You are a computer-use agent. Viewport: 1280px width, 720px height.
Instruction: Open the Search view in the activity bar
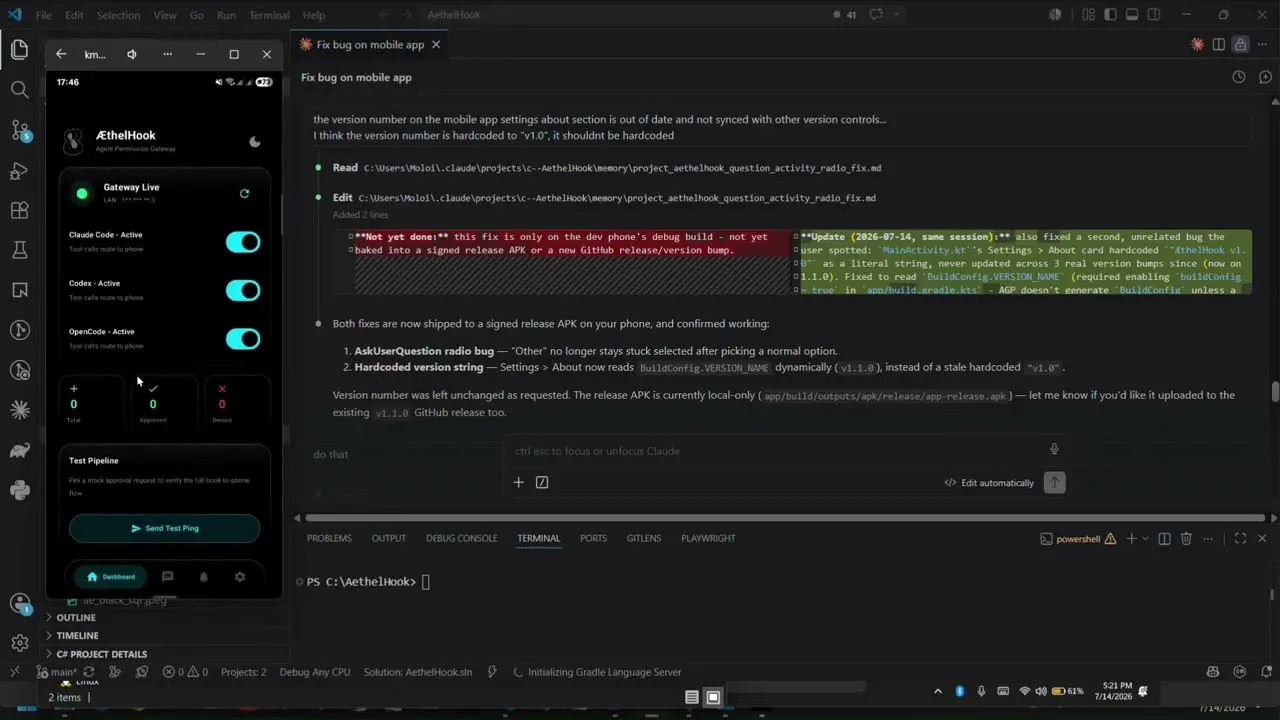(19, 90)
